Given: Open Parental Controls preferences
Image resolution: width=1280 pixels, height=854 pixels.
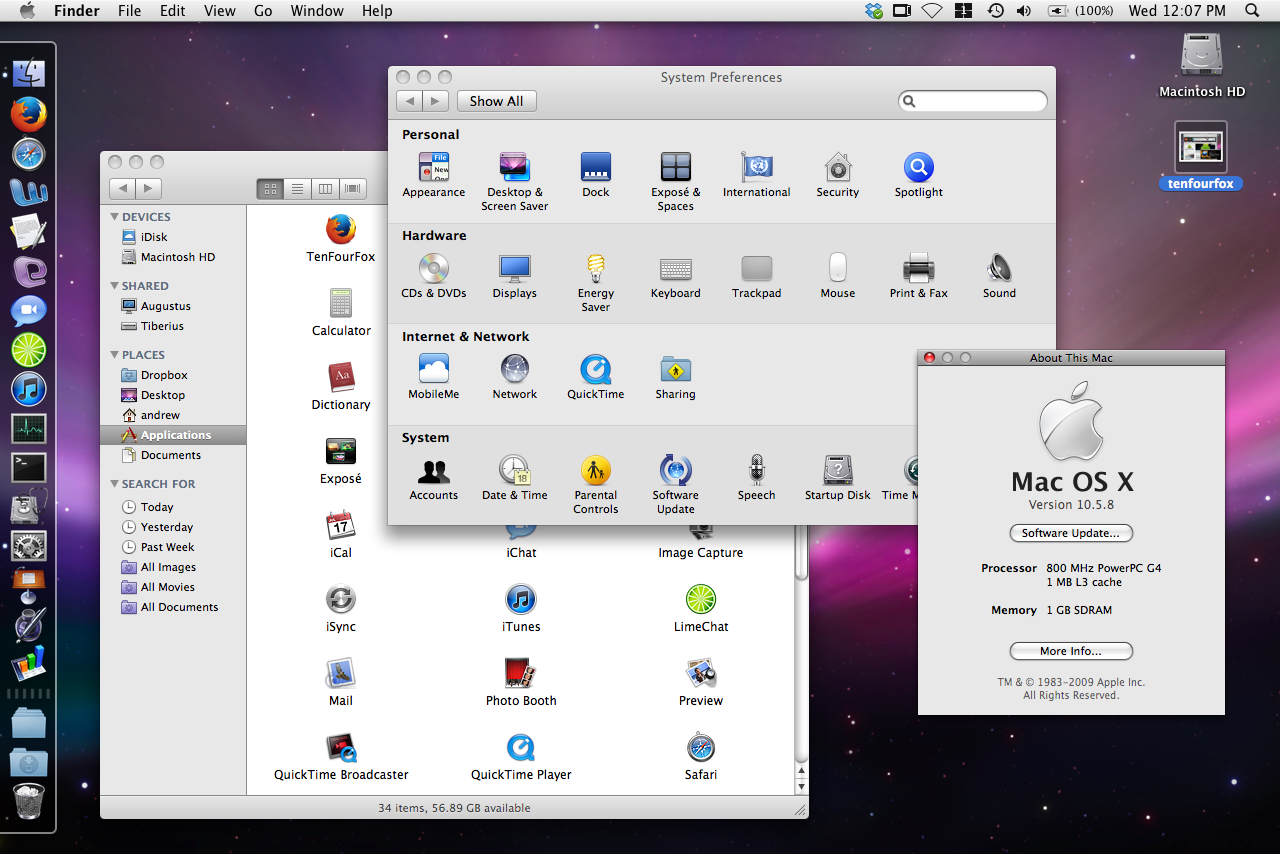Looking at the screenshot, I should [x=595, y=470].
